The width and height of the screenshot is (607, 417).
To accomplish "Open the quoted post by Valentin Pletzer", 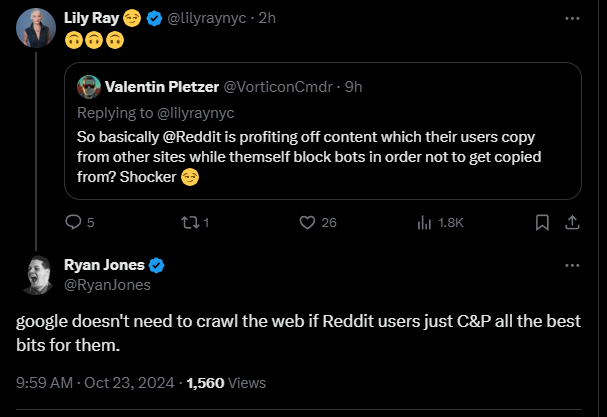I will (330, 160).
